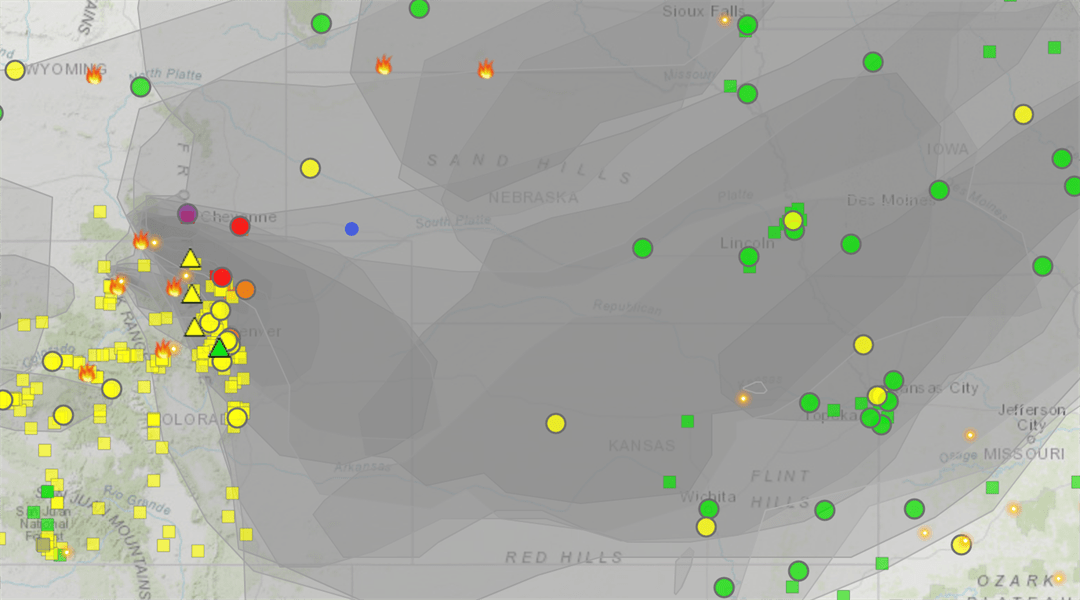Click the red monitor circle beside the Cheyenne label

240,226
